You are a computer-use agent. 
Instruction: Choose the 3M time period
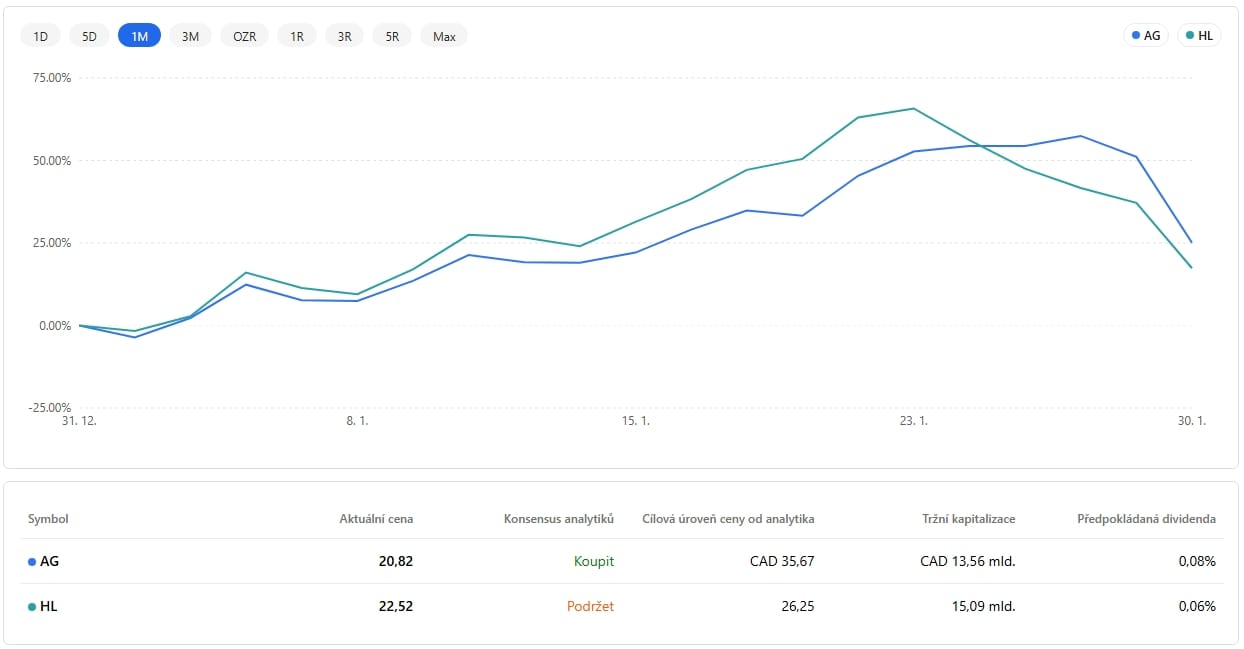[x=190, y=36]
